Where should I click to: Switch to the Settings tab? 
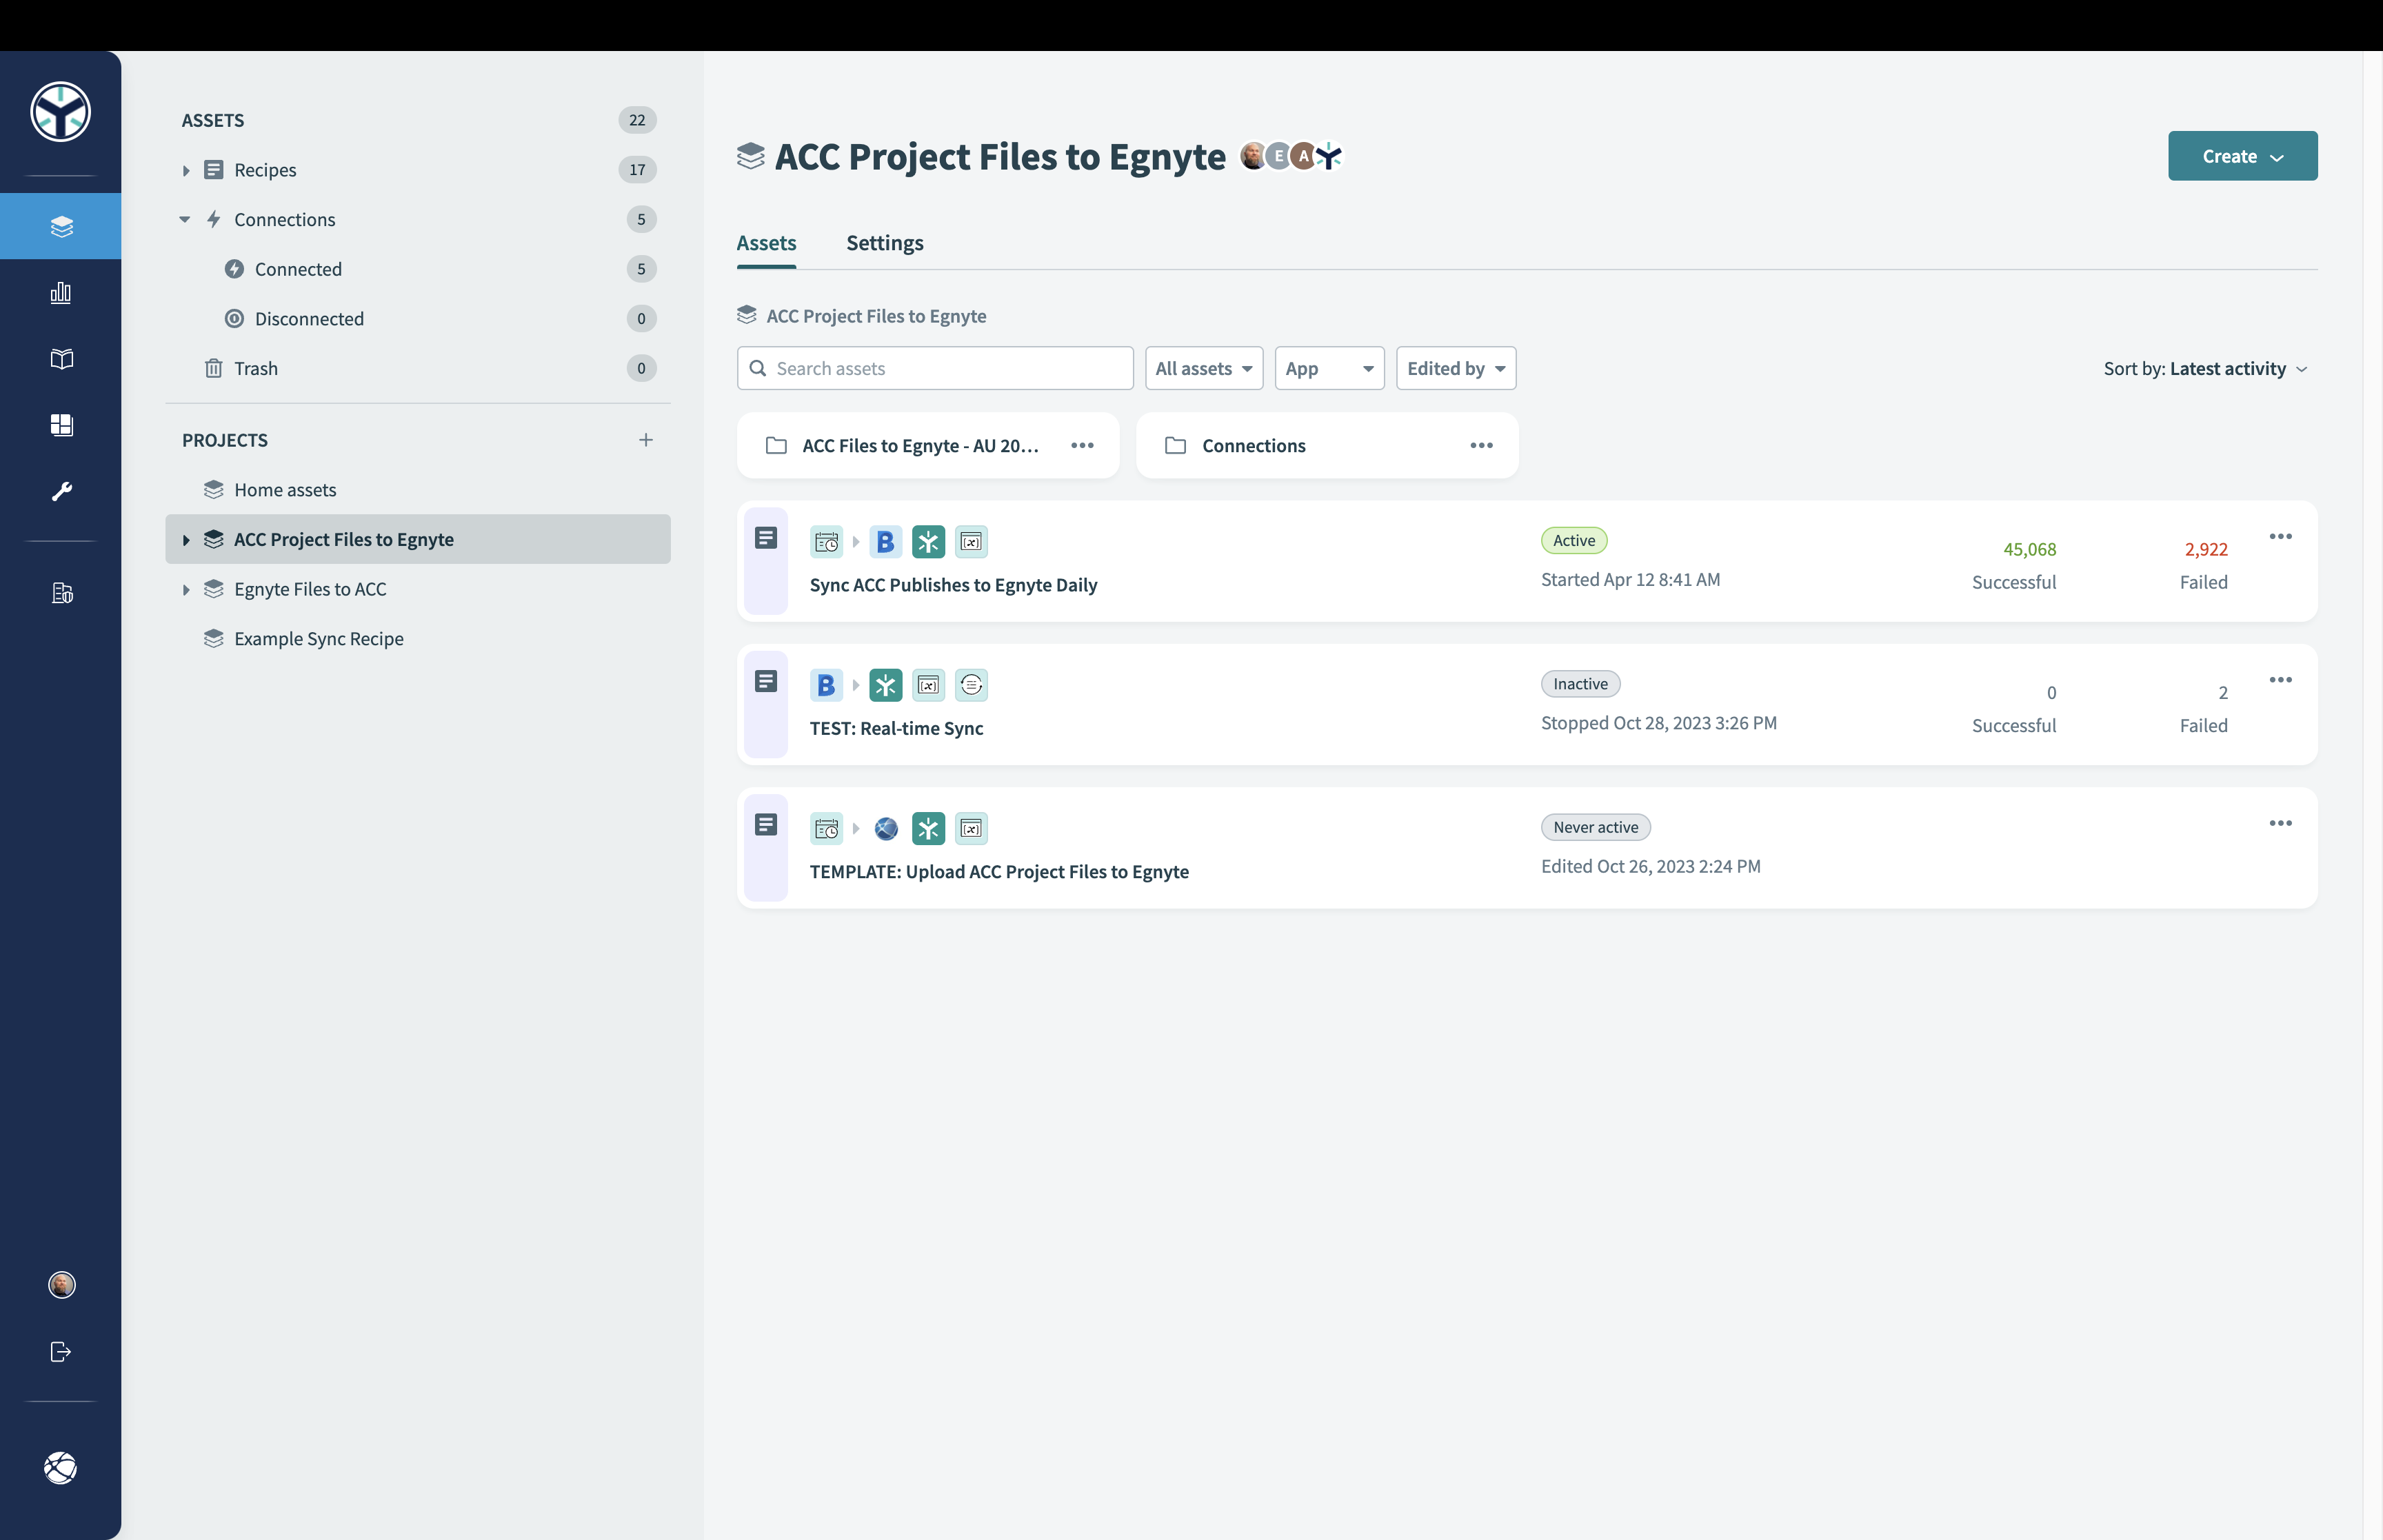point(884,243)
